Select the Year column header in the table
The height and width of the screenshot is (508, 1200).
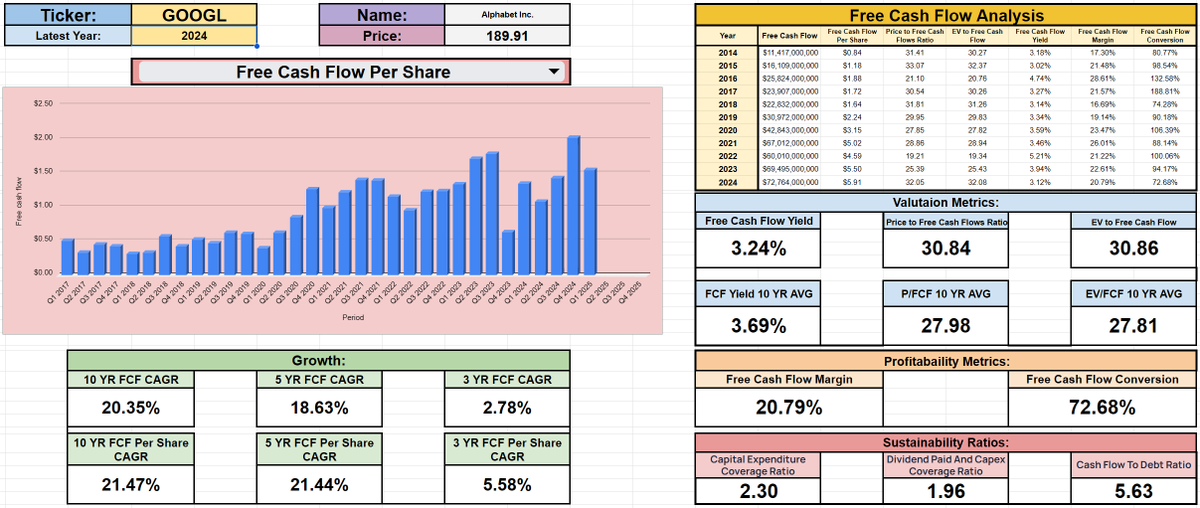(x=726, y=36)
